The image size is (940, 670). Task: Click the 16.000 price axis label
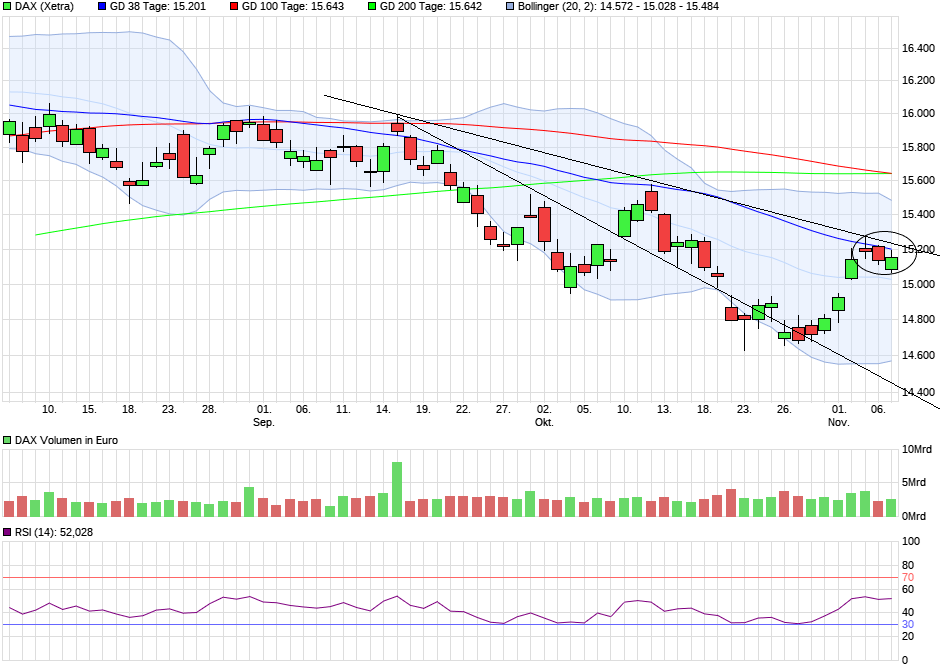(918, 113)
